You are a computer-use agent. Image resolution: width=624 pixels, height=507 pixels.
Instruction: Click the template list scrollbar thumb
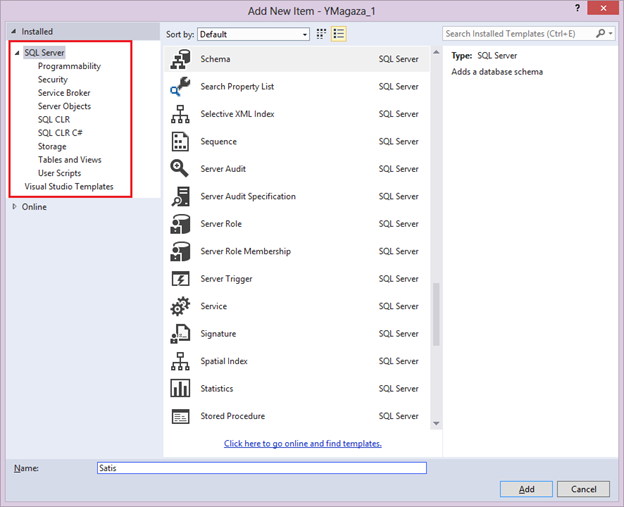point(436,314)
